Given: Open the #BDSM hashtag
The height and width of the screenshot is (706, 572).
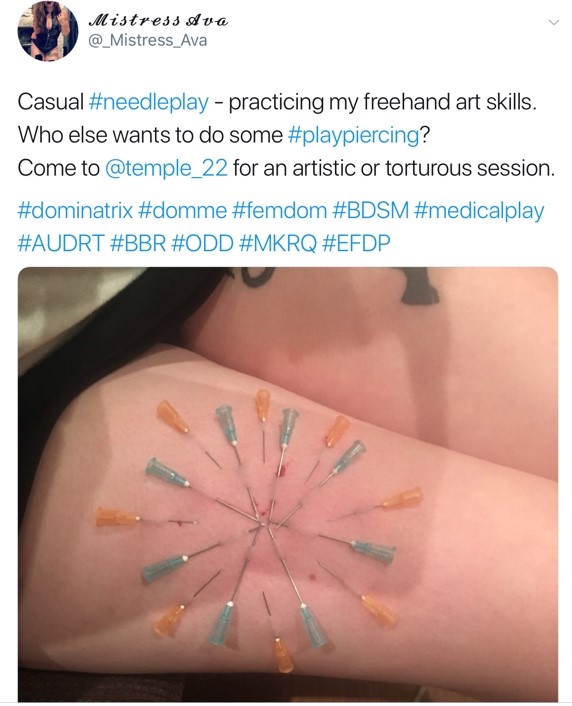Looking at the screenshot, I should coord(372,210).
